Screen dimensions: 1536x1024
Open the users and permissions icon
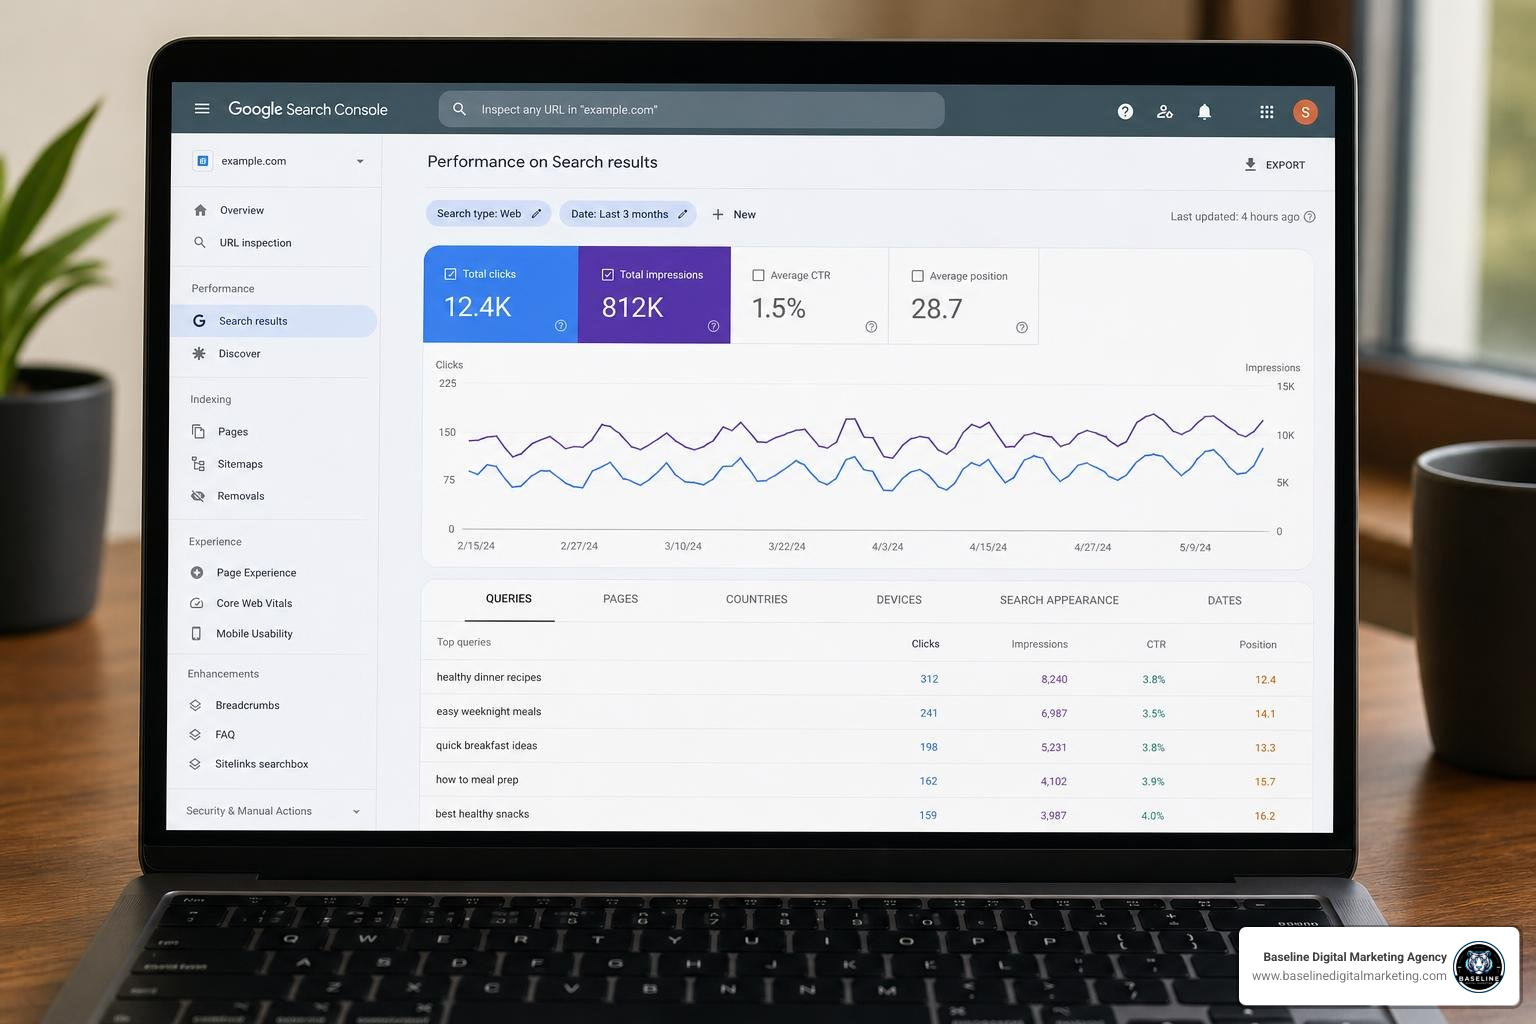(1165, 112)
